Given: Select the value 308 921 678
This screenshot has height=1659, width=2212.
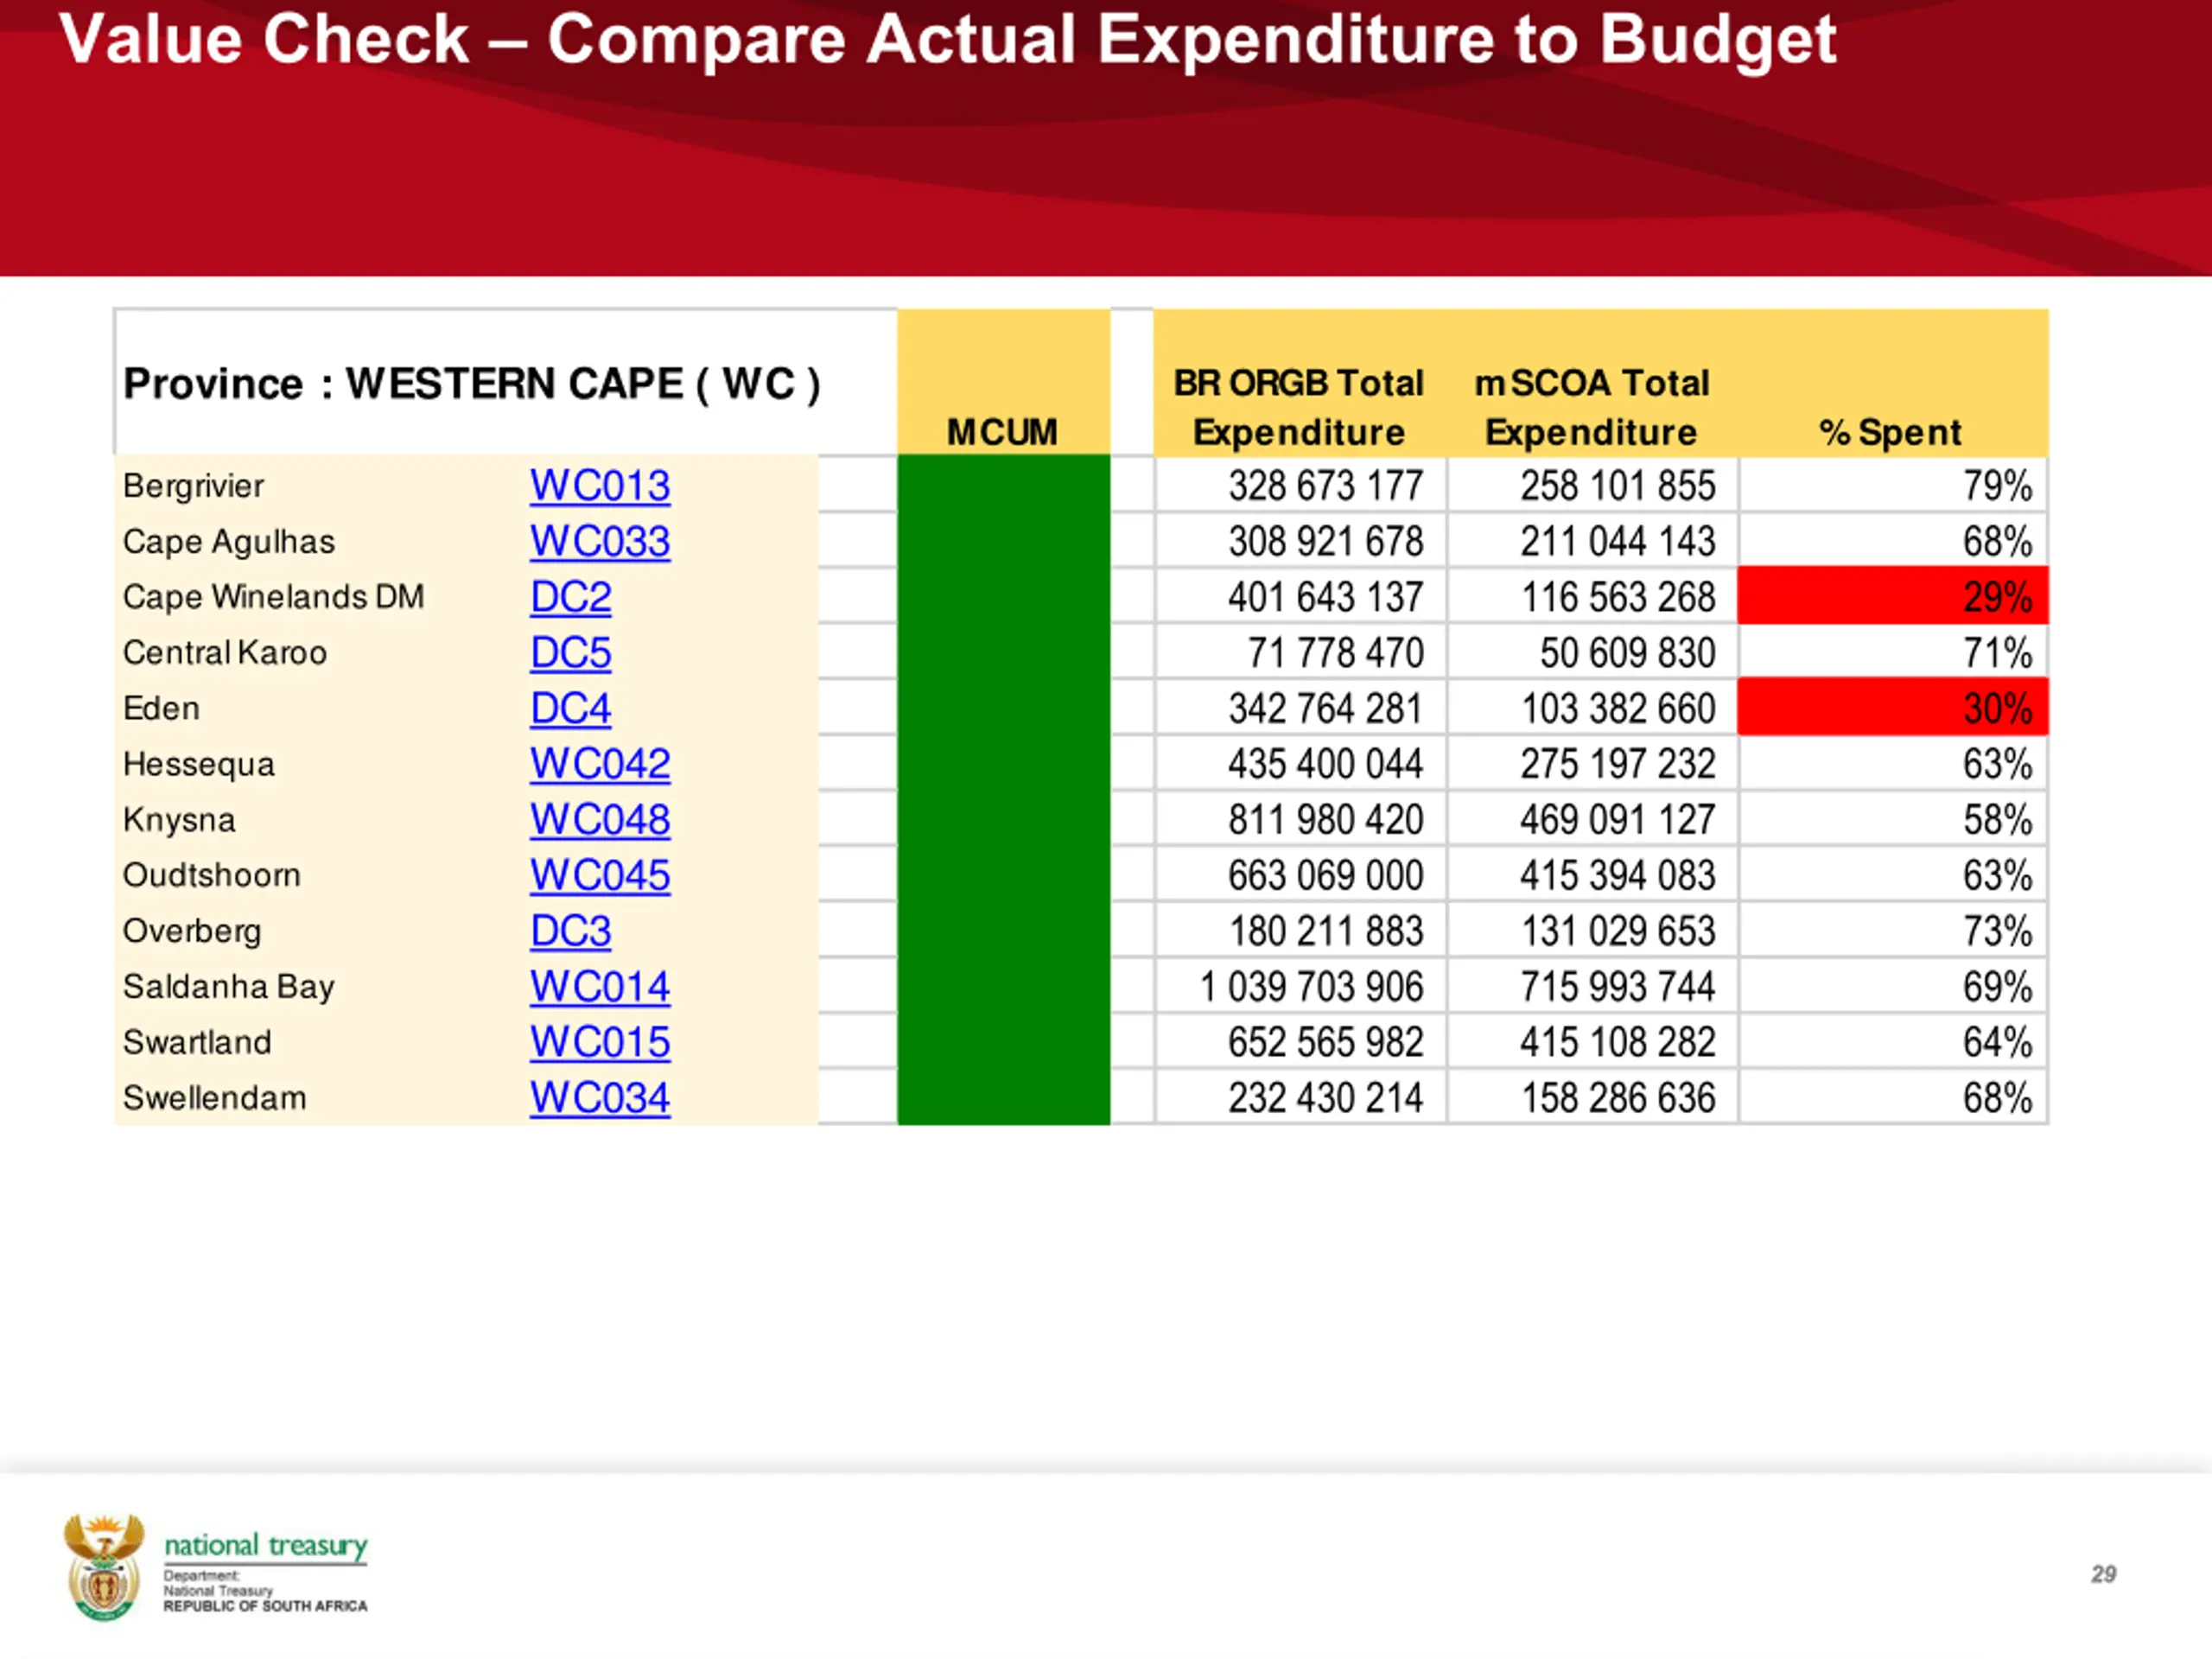Looking at the screenshot, I should coord(1326,542).
